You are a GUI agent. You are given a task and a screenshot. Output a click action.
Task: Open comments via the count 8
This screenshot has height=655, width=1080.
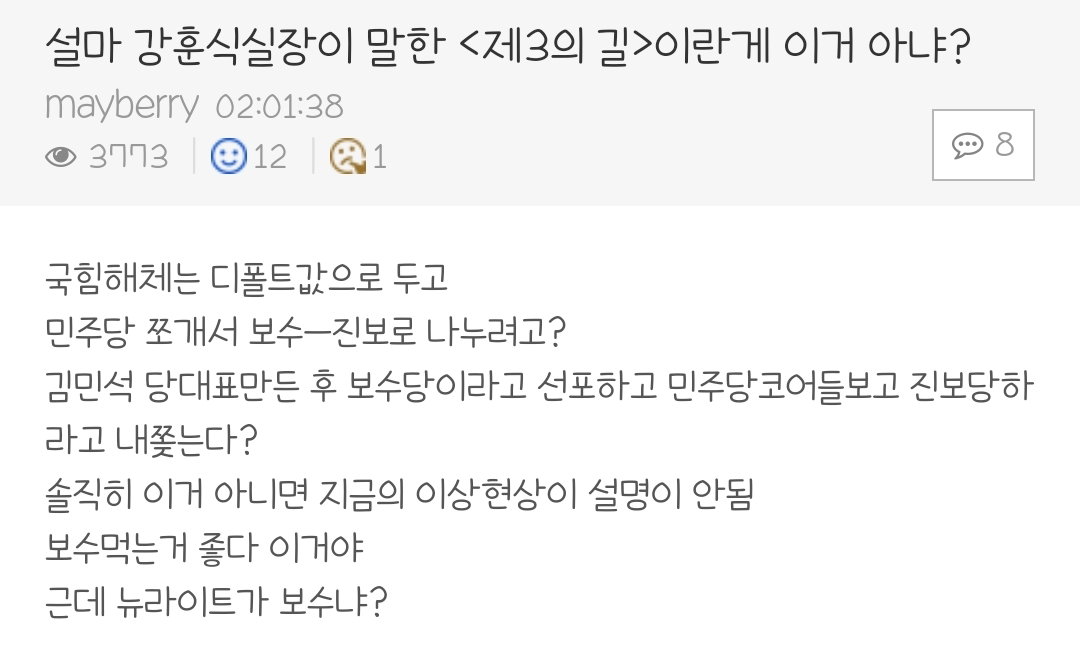pos(1004,145)
